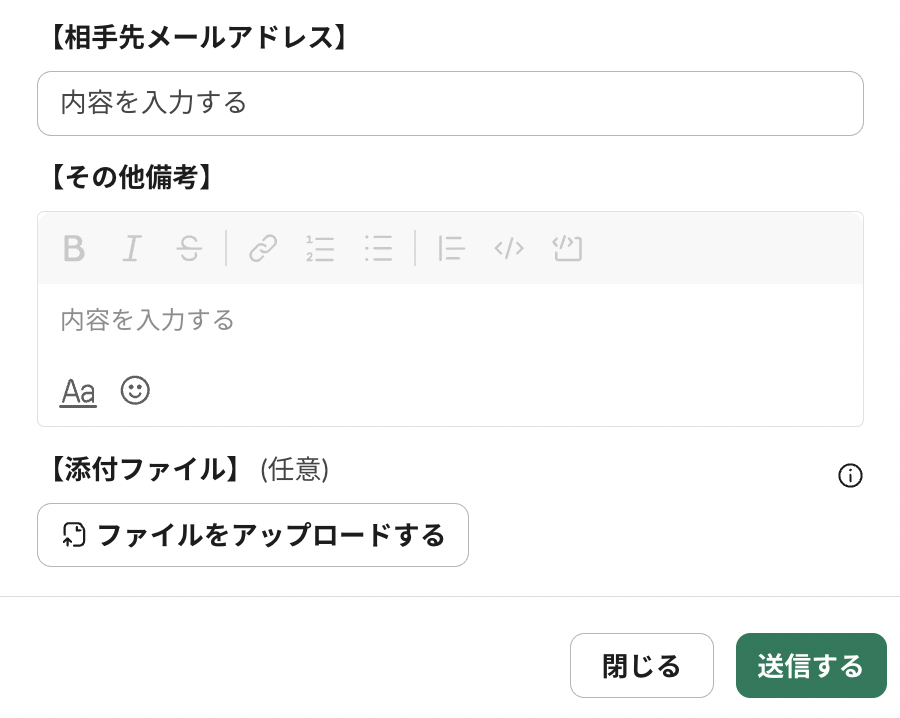This screenshot has height=718, width=900.
Task: Focus the 相手先メールアドレス input field
Action: 450,103
